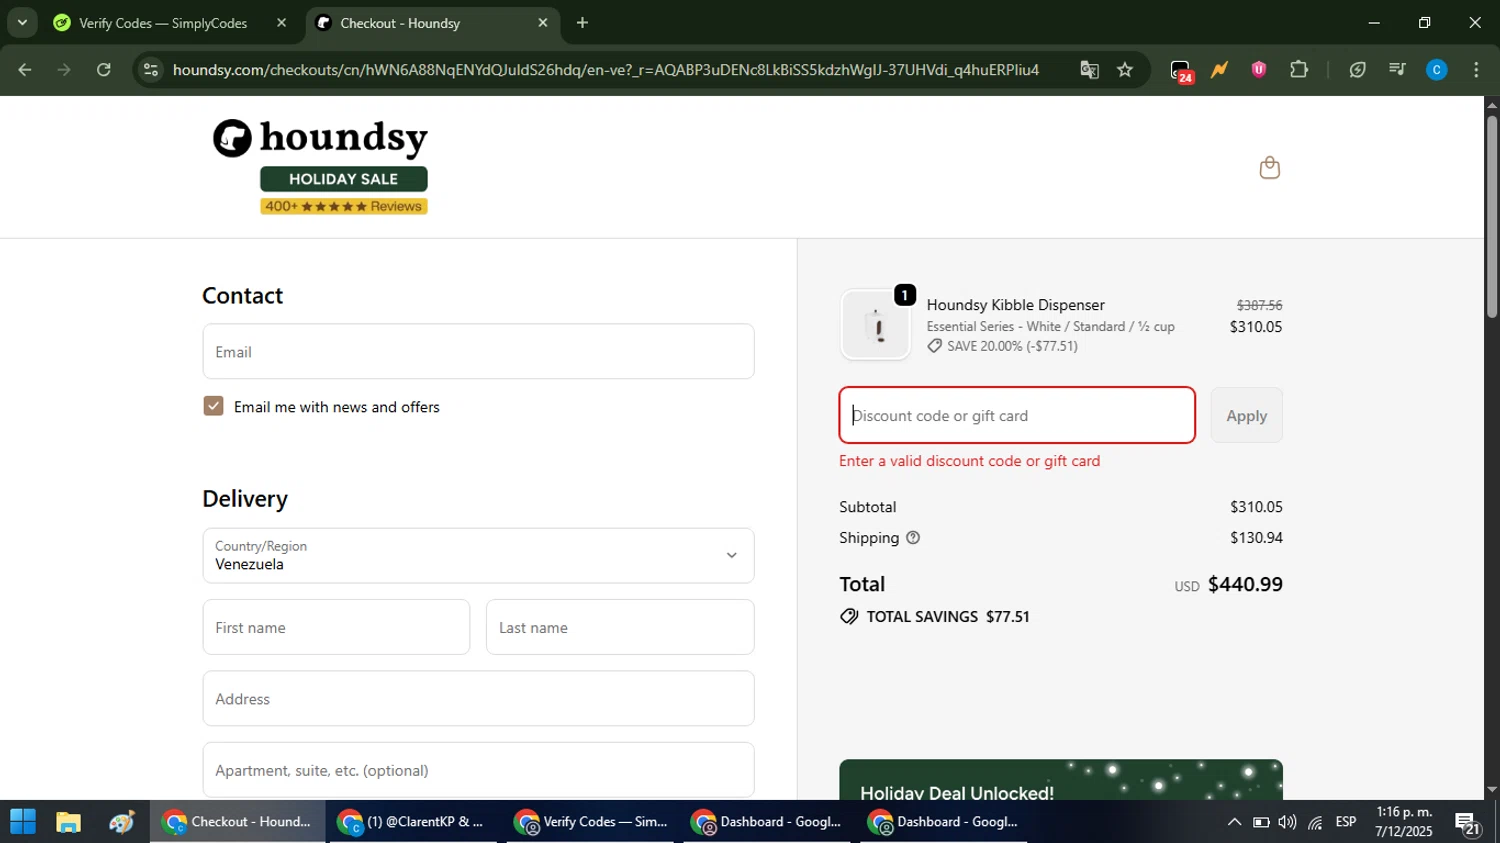Click the Houndsy logo
This screenshot has height=843, width=1500.
click(x=320, y=138)
